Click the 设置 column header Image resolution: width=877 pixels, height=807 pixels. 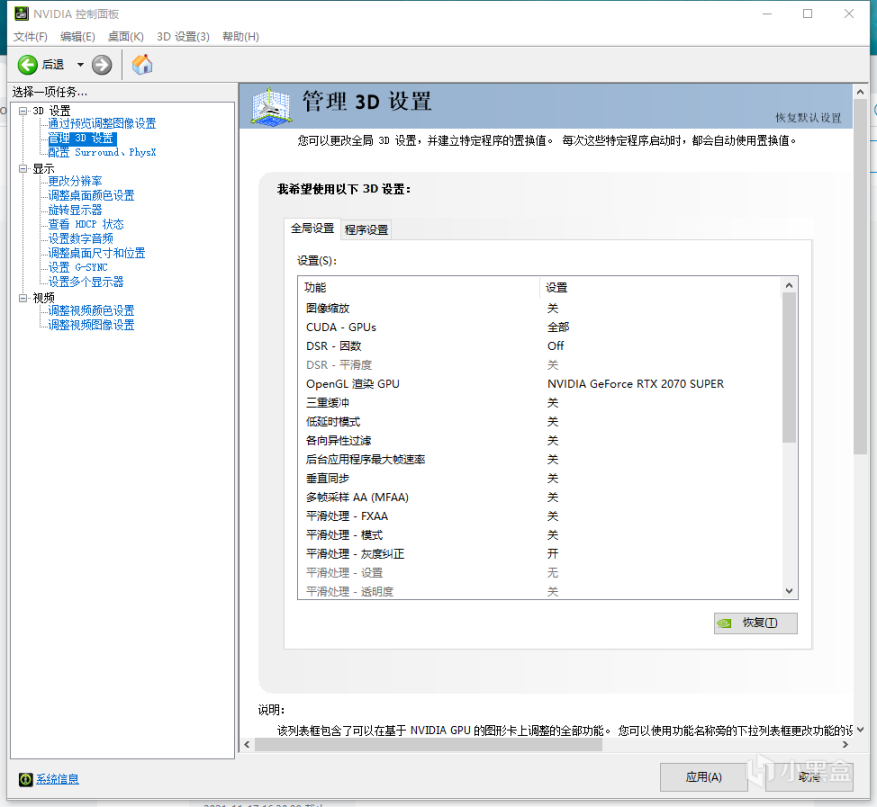[x=660, y=287]
